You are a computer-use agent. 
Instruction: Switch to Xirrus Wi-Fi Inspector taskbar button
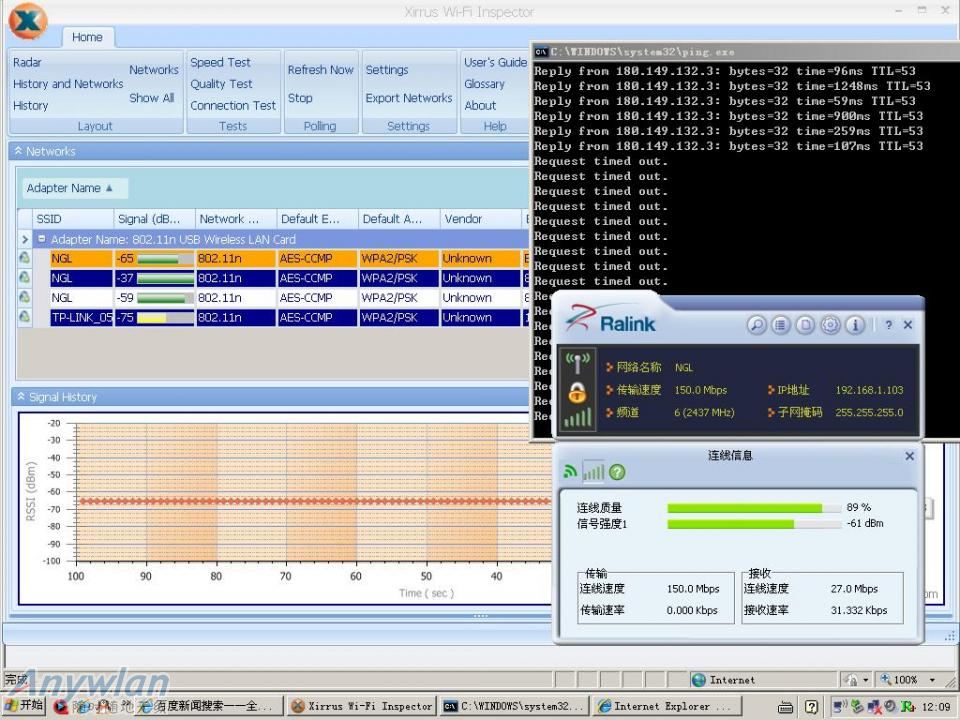[x=362, y=707]
